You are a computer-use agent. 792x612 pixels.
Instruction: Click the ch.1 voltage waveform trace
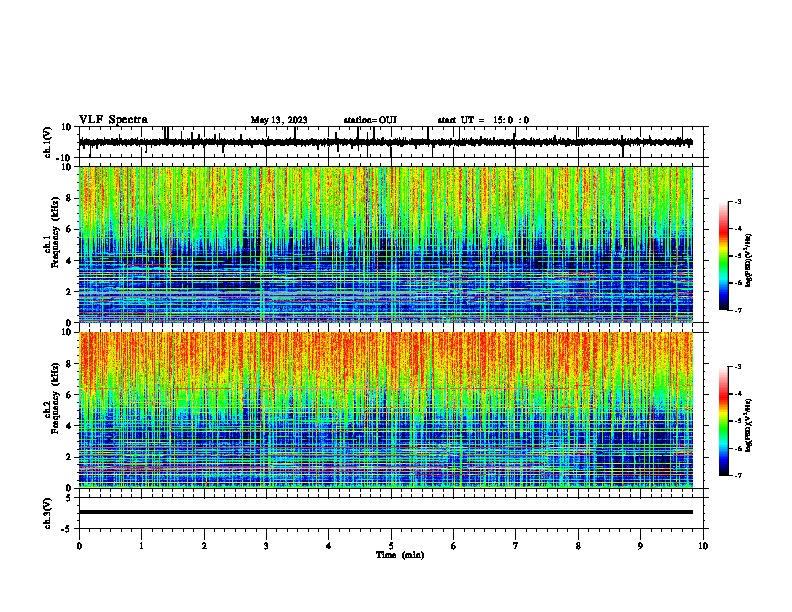point(386,142)
